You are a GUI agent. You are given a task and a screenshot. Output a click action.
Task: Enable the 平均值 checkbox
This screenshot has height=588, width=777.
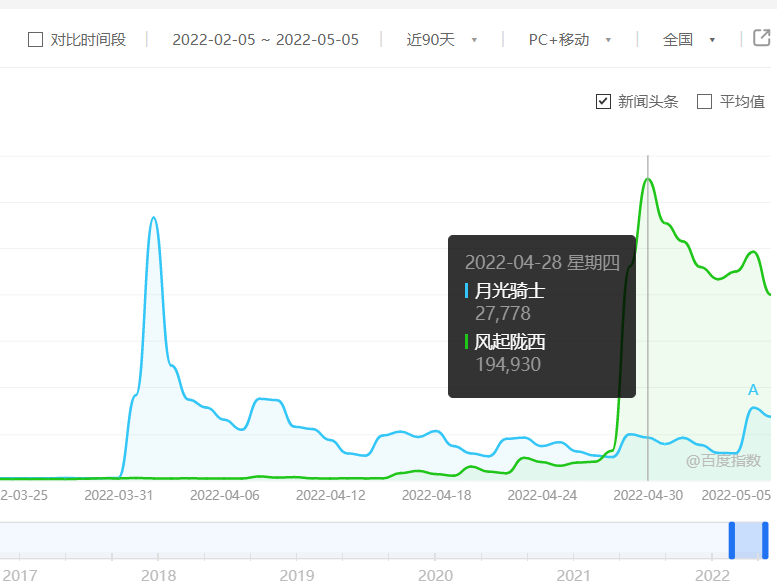(x=704, y=102)
